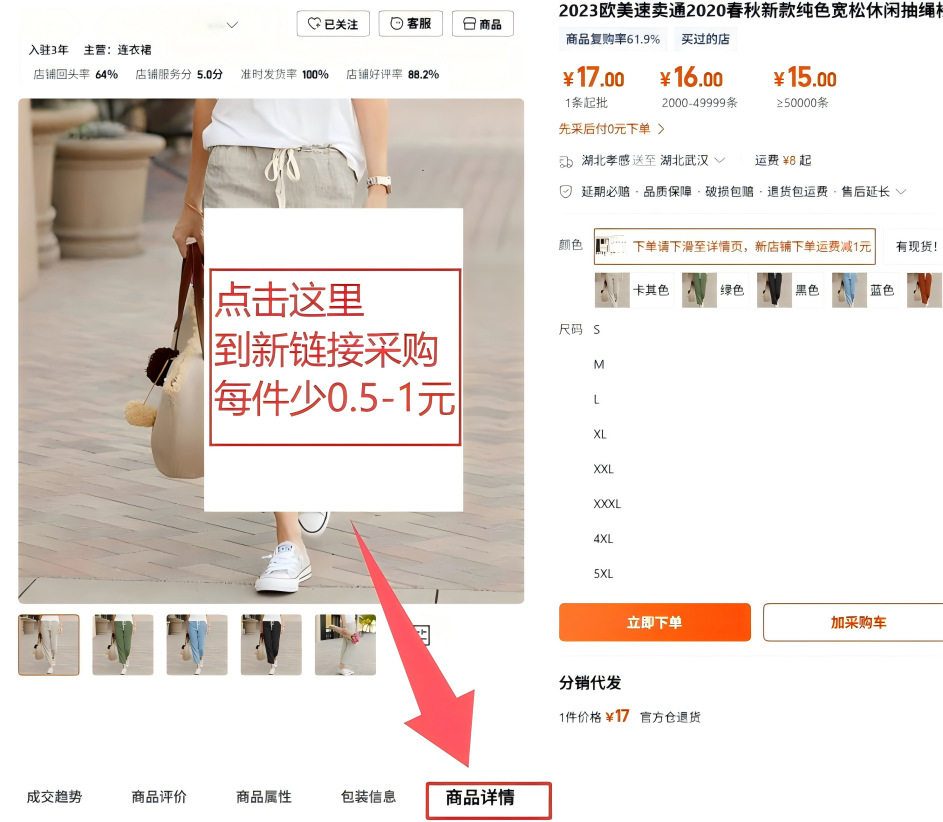Viewport: 943px width, 822px height.
Task: Open the 商品属性 tab
Action: pyautogui.click(x=263, y=797)
